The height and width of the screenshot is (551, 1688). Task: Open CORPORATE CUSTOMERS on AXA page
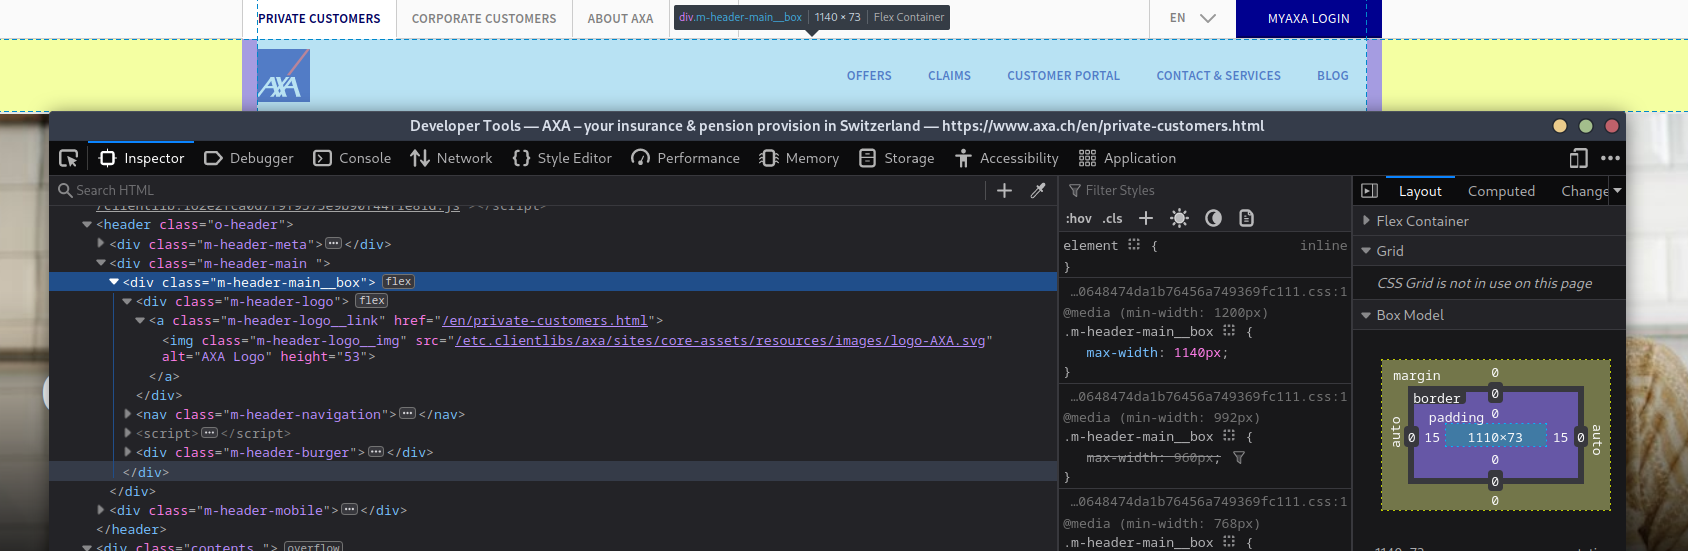tap(484, 19)
